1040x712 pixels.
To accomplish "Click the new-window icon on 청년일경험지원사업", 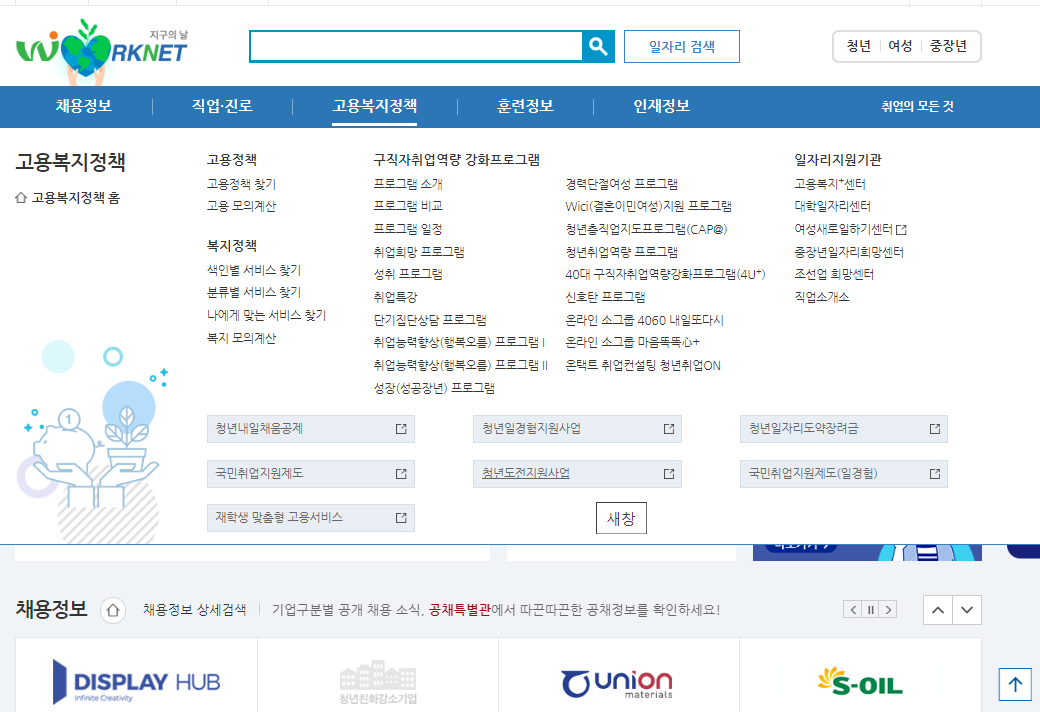I will coord(667,428).
